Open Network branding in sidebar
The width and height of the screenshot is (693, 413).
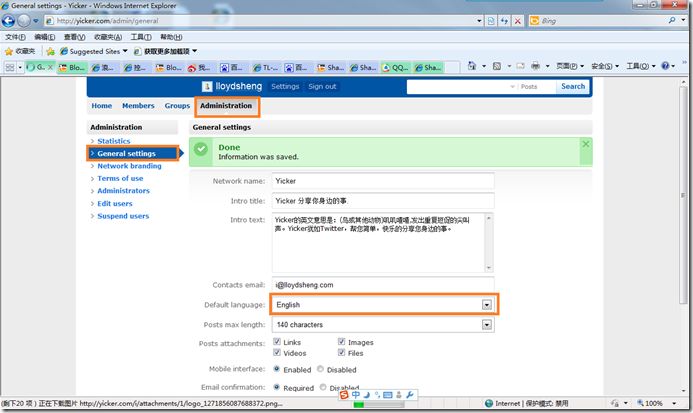129,166
